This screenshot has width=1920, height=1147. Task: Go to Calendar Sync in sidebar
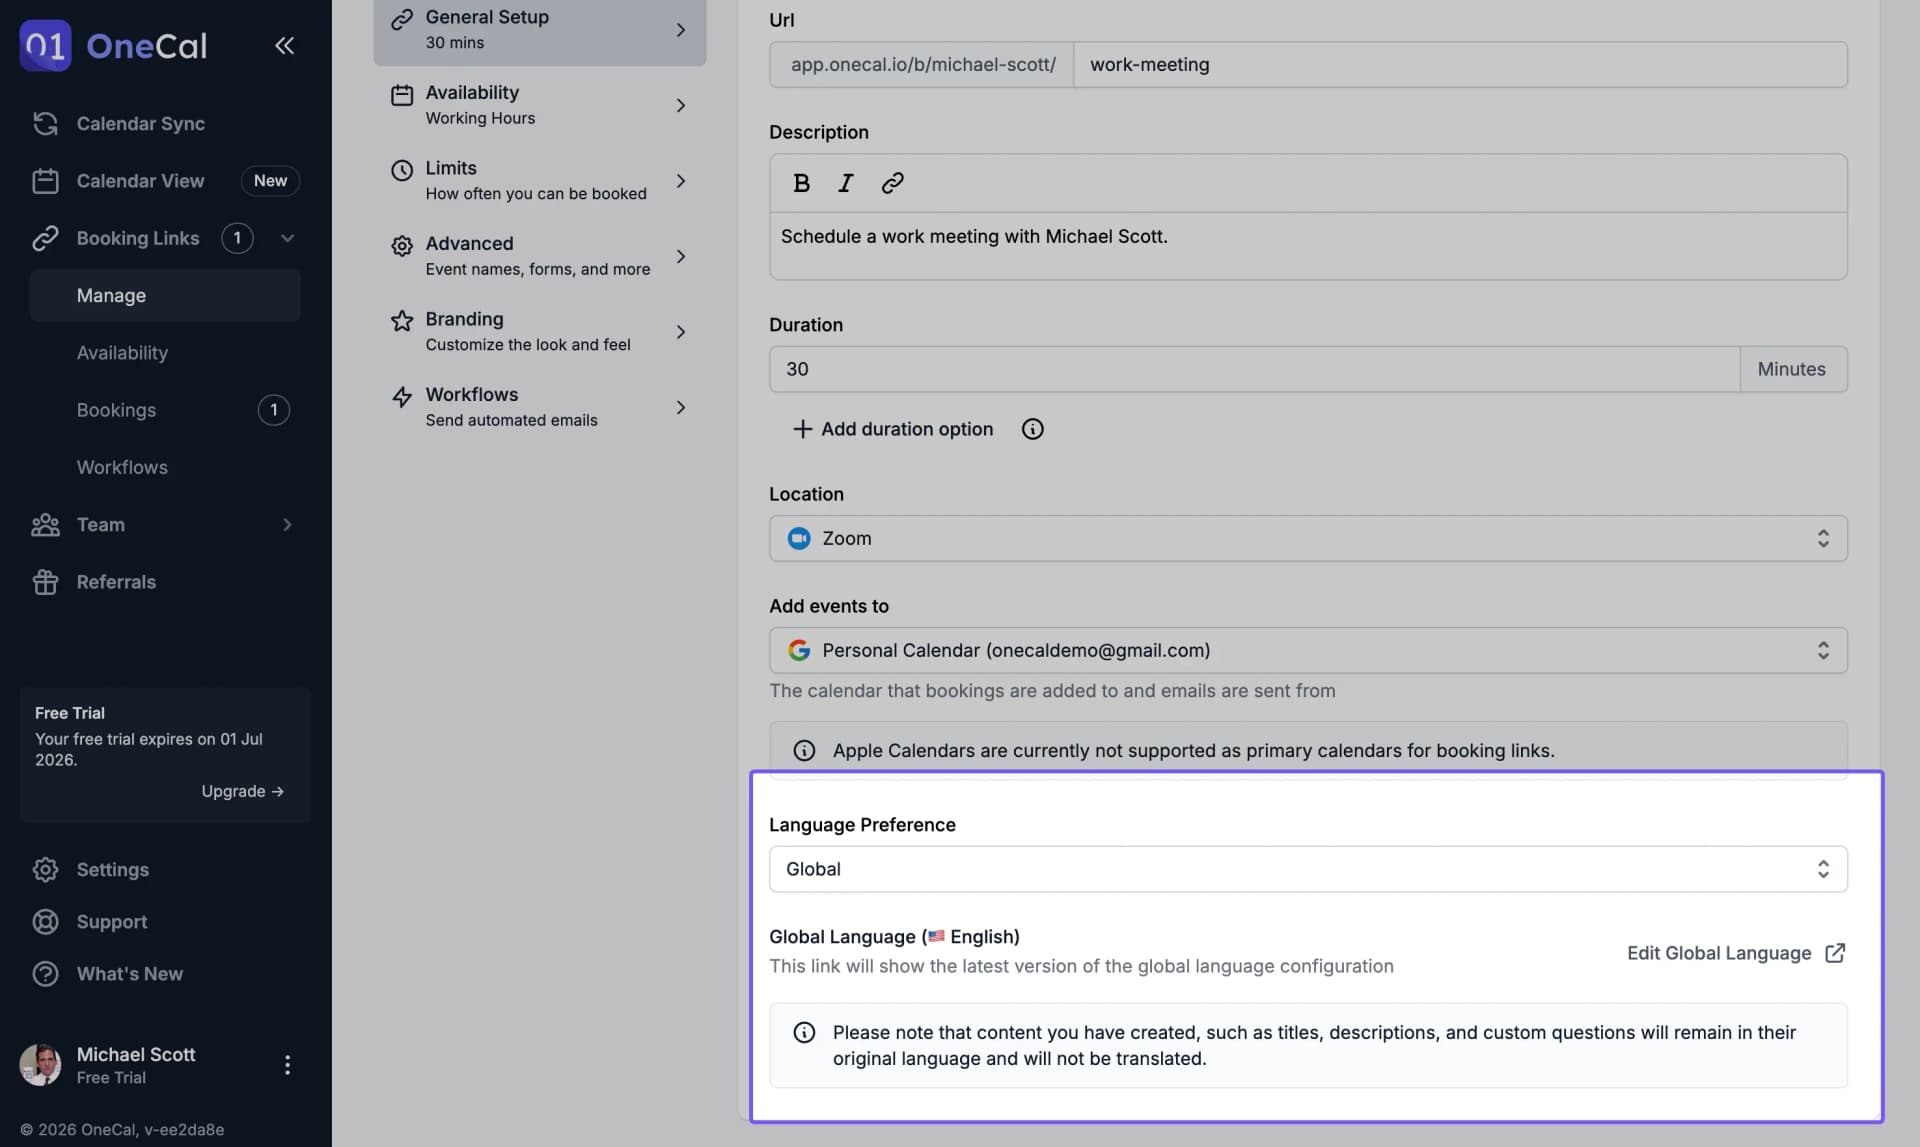(140, 124)
